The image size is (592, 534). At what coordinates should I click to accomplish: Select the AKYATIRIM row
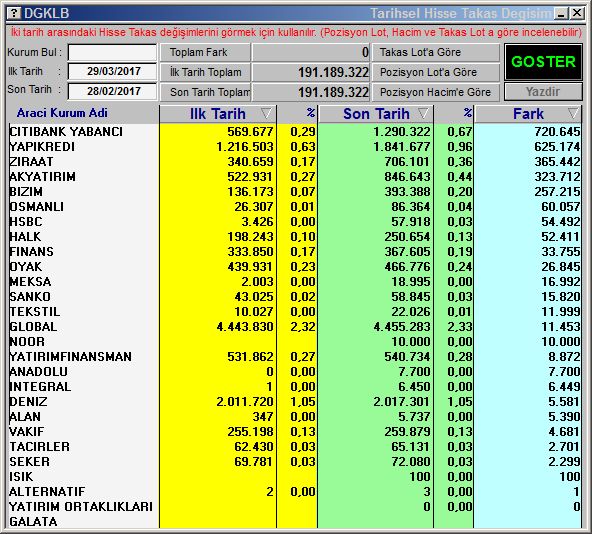tap(294, 177)
